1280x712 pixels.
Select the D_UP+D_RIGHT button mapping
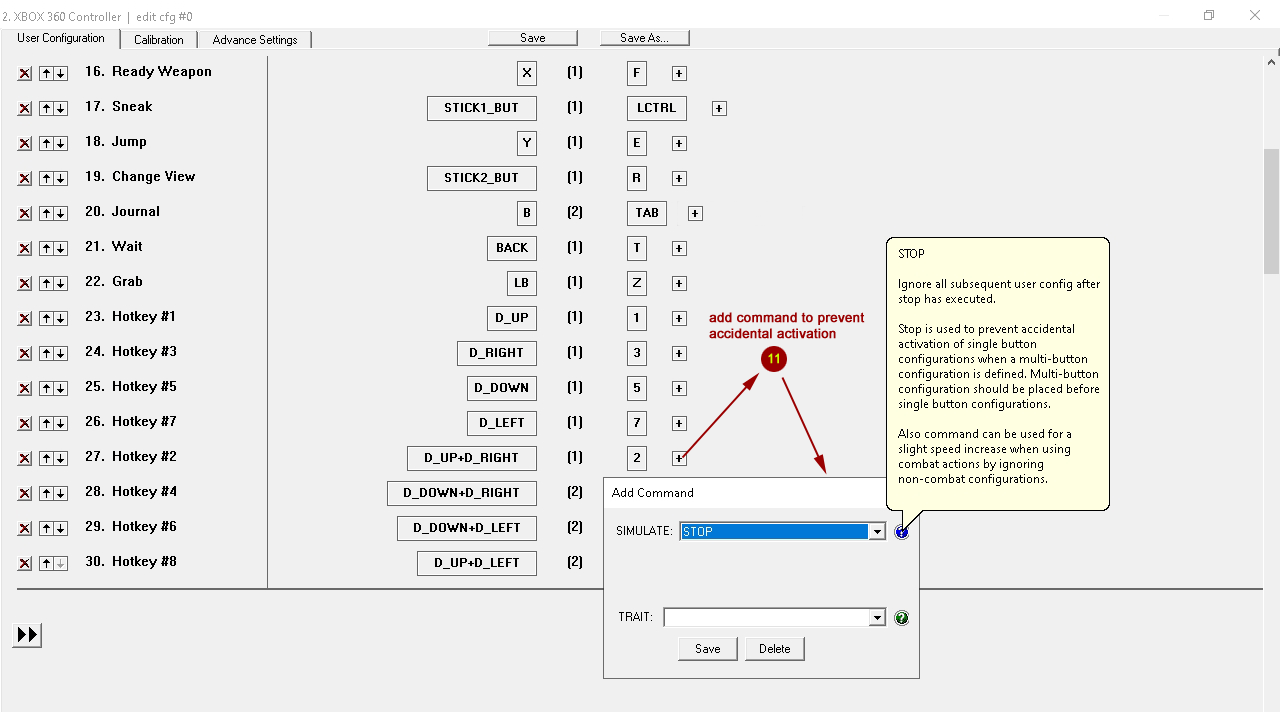point(471,458)
